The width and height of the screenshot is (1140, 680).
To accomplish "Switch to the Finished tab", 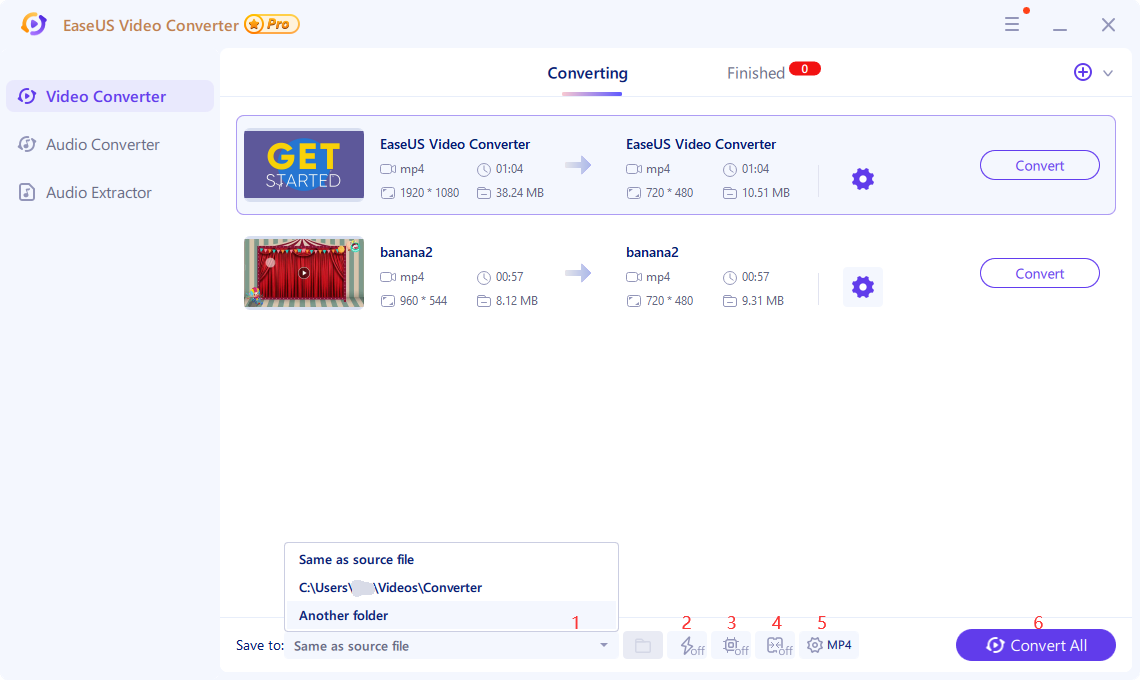I will [755, 73].
